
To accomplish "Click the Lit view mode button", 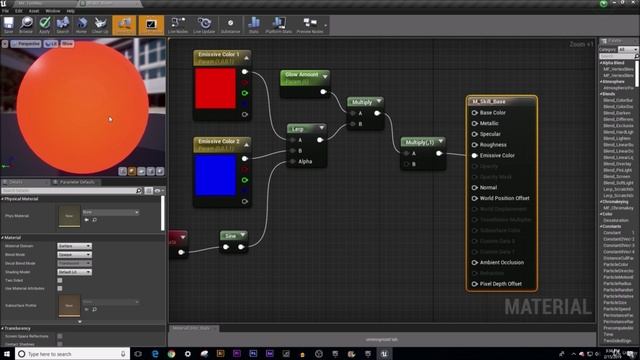I will (51, 44).
